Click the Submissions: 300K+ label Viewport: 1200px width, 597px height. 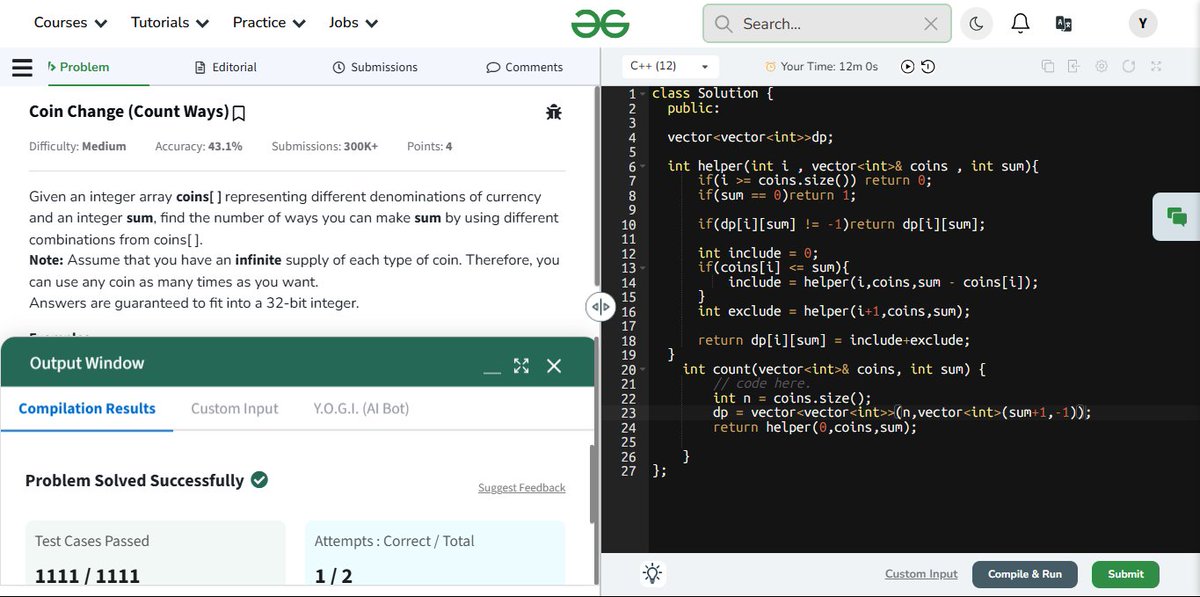(325, 146)
